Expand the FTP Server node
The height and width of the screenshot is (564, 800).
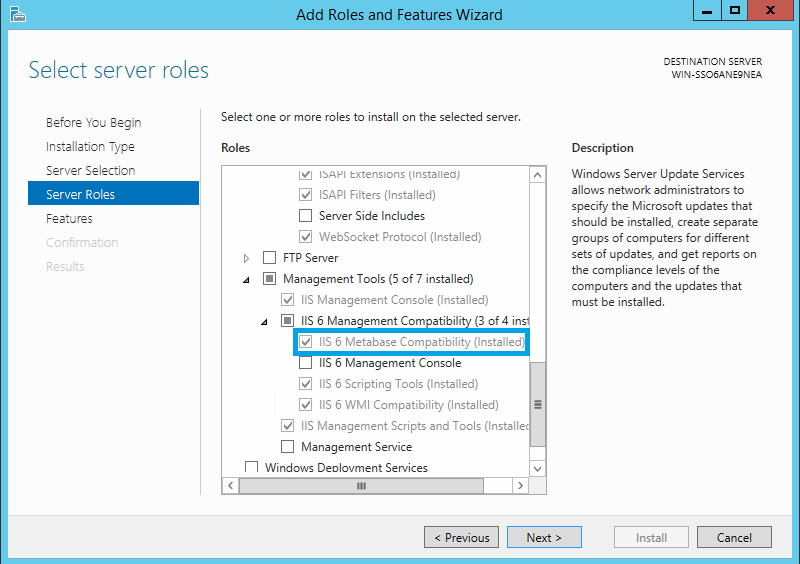tap(246, 258)
